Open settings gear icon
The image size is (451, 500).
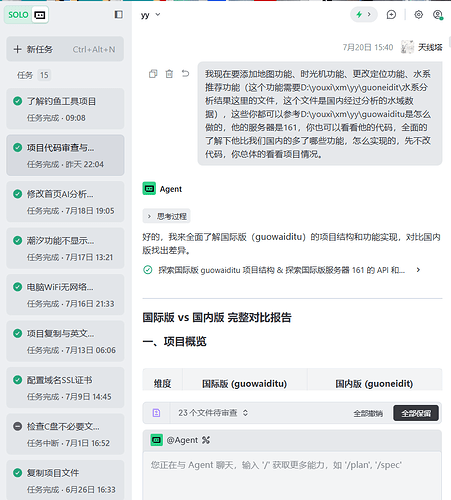tap(419, 15)
